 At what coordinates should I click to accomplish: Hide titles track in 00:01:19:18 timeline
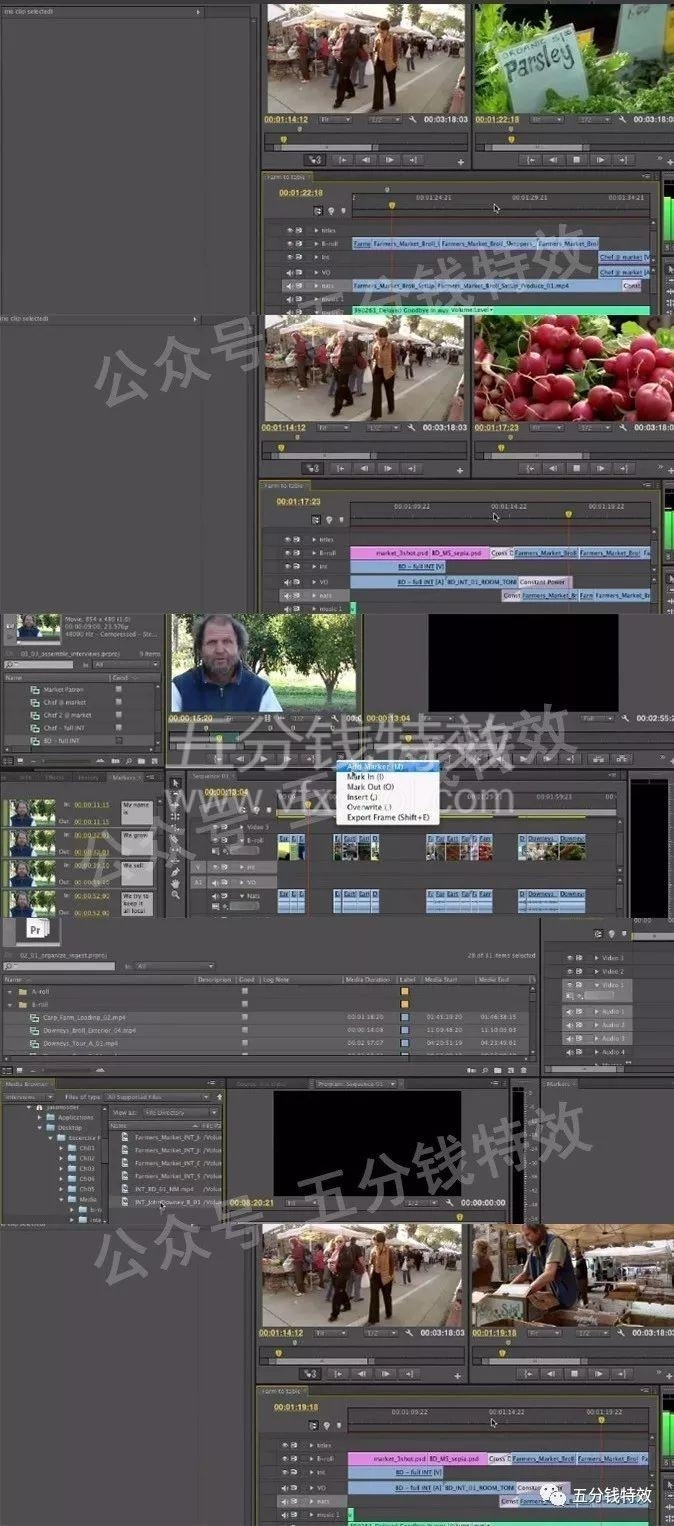(286, 1445)
